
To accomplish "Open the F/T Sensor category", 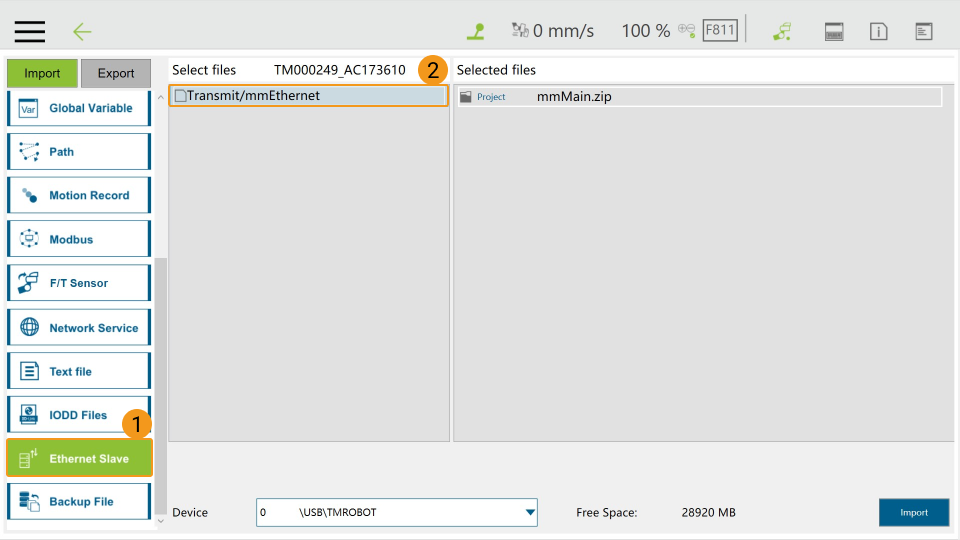I will [79, 283].
